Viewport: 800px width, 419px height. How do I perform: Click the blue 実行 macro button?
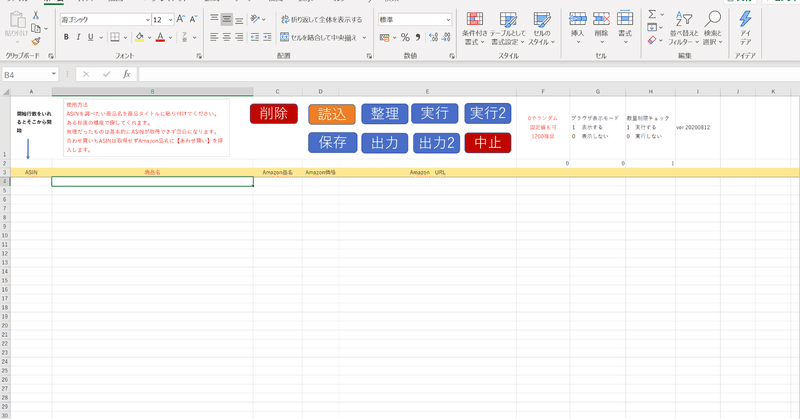coord(435,113)
